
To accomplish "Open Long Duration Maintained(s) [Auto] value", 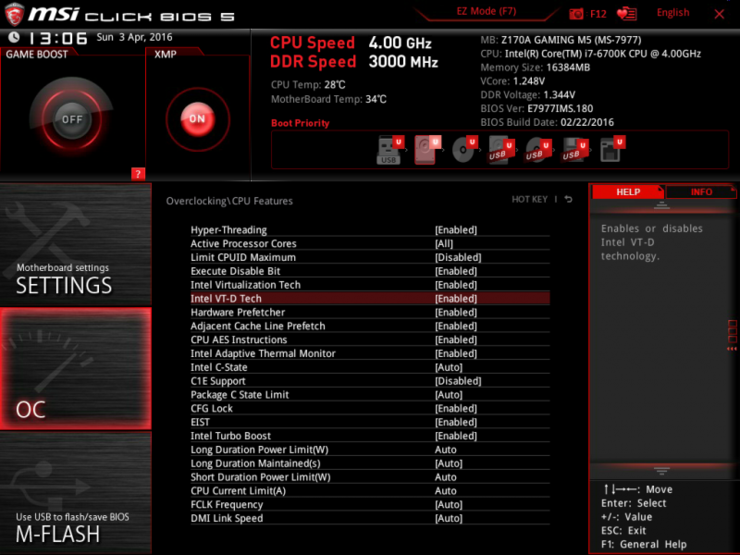I will [448, 463].
